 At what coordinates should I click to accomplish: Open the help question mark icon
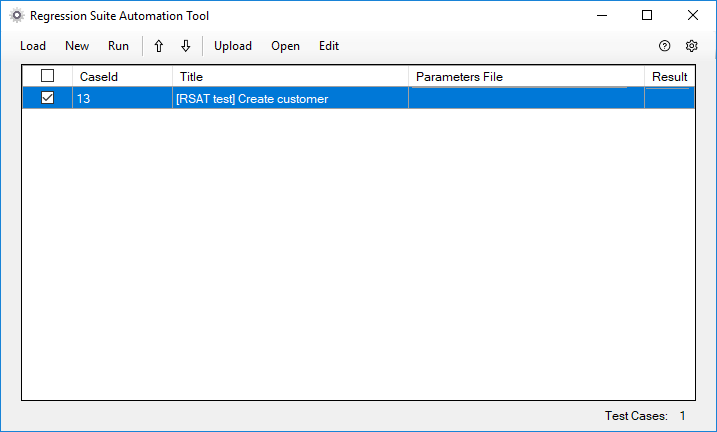click(x=664, y=46)
